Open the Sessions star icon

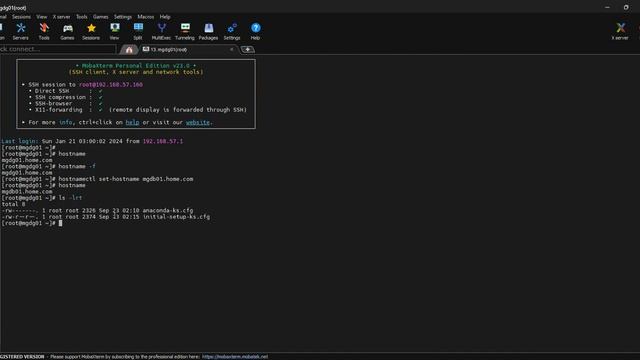point(91,31)
